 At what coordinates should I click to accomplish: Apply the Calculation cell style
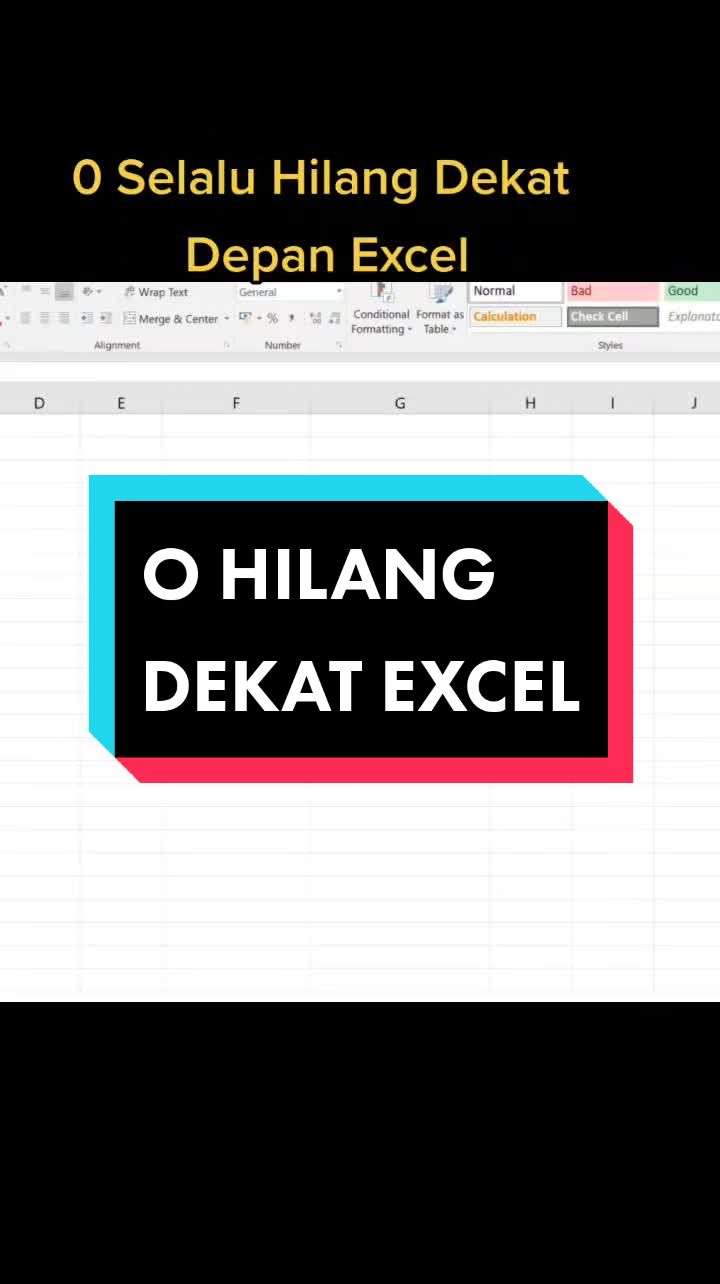[x=515, y=317]
